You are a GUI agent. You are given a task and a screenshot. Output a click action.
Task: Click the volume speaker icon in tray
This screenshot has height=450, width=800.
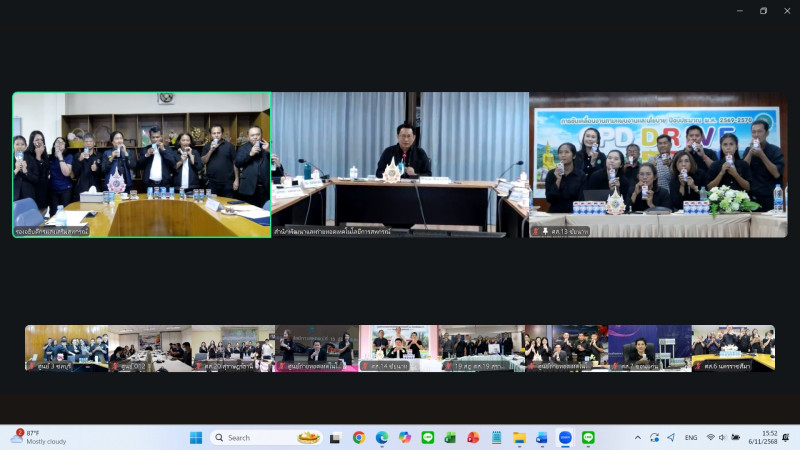723,437
